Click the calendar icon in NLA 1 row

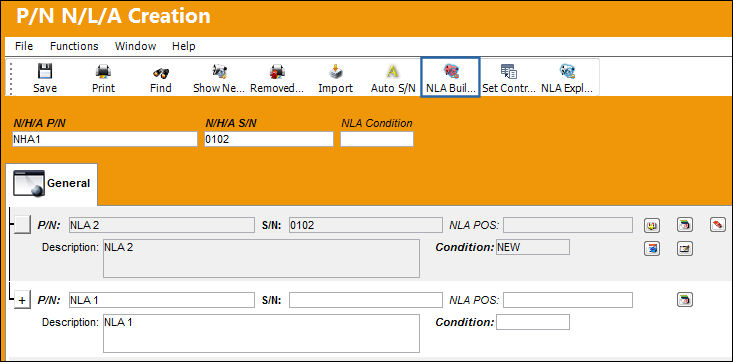tap(685, 299)
